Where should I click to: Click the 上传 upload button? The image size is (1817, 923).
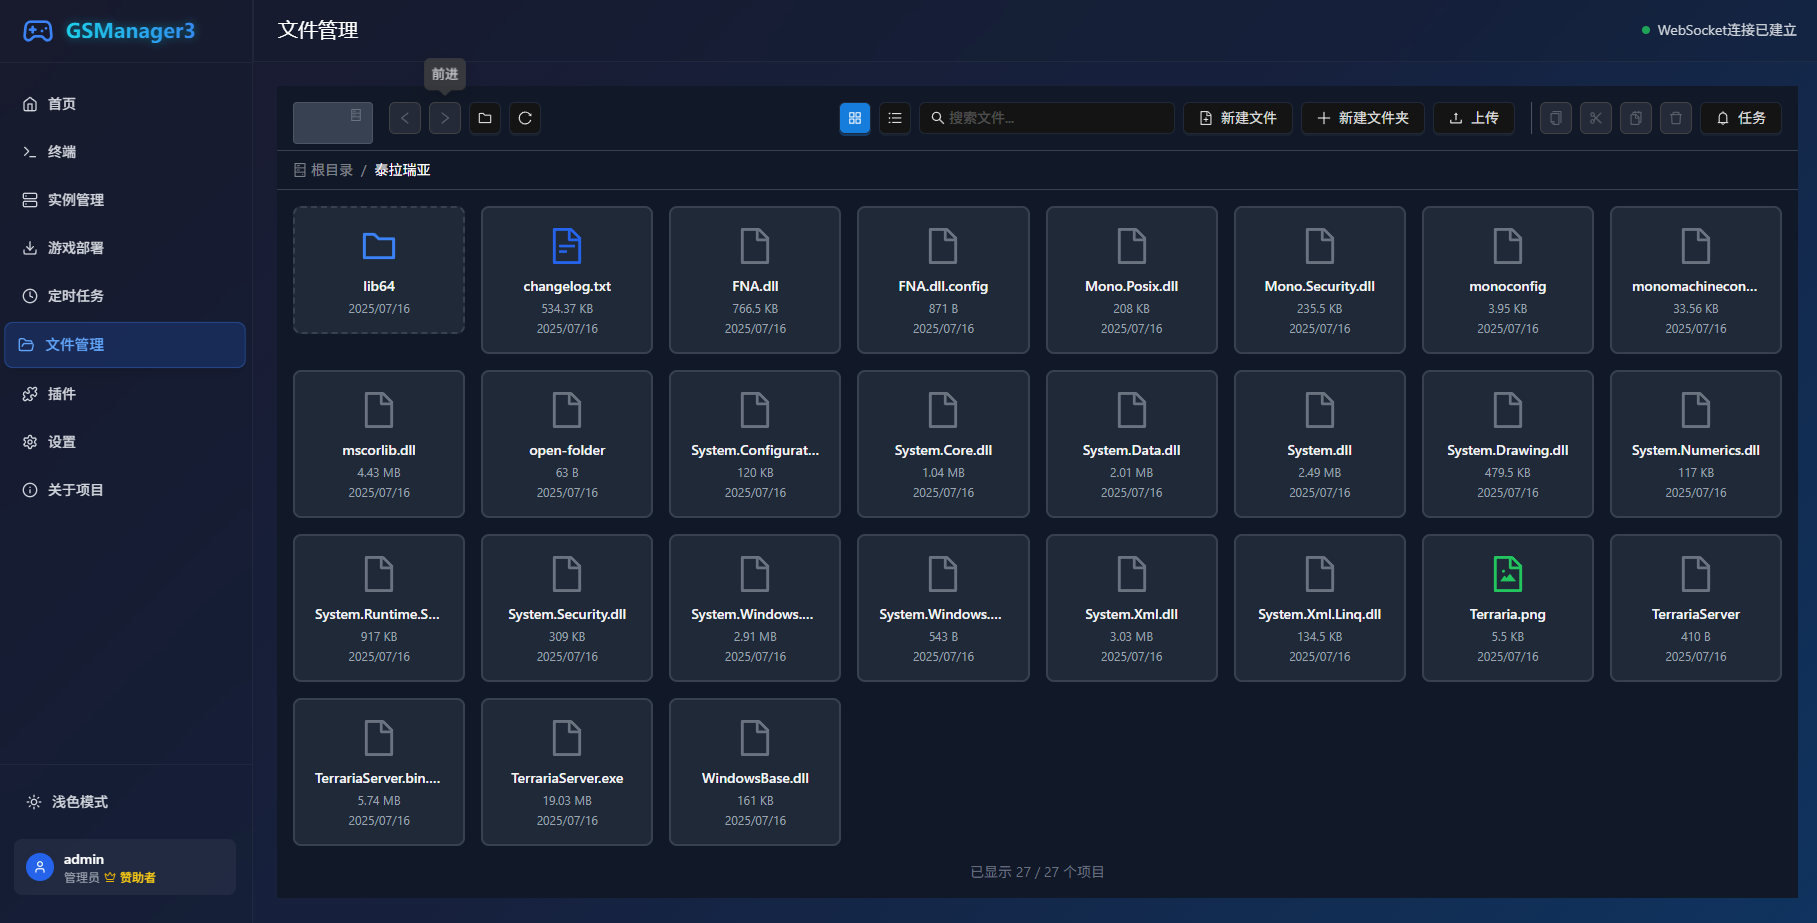(1474, 118)
